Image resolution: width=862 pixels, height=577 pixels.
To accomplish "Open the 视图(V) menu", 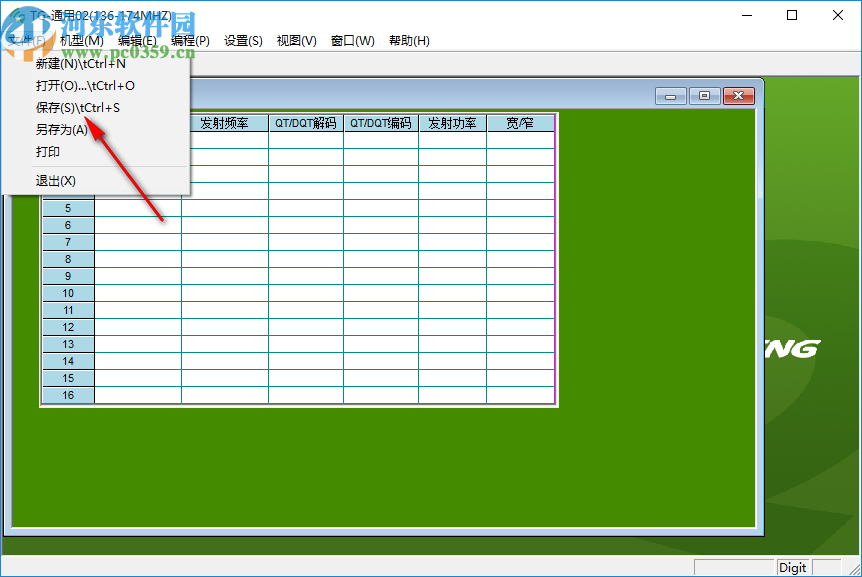I will (296, 41).
